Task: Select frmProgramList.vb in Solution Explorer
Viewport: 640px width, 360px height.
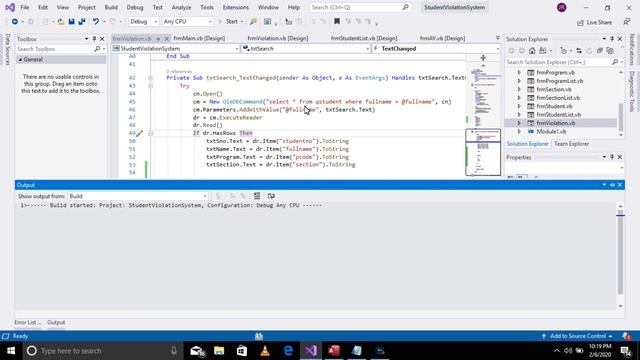Action: [559, 81]
